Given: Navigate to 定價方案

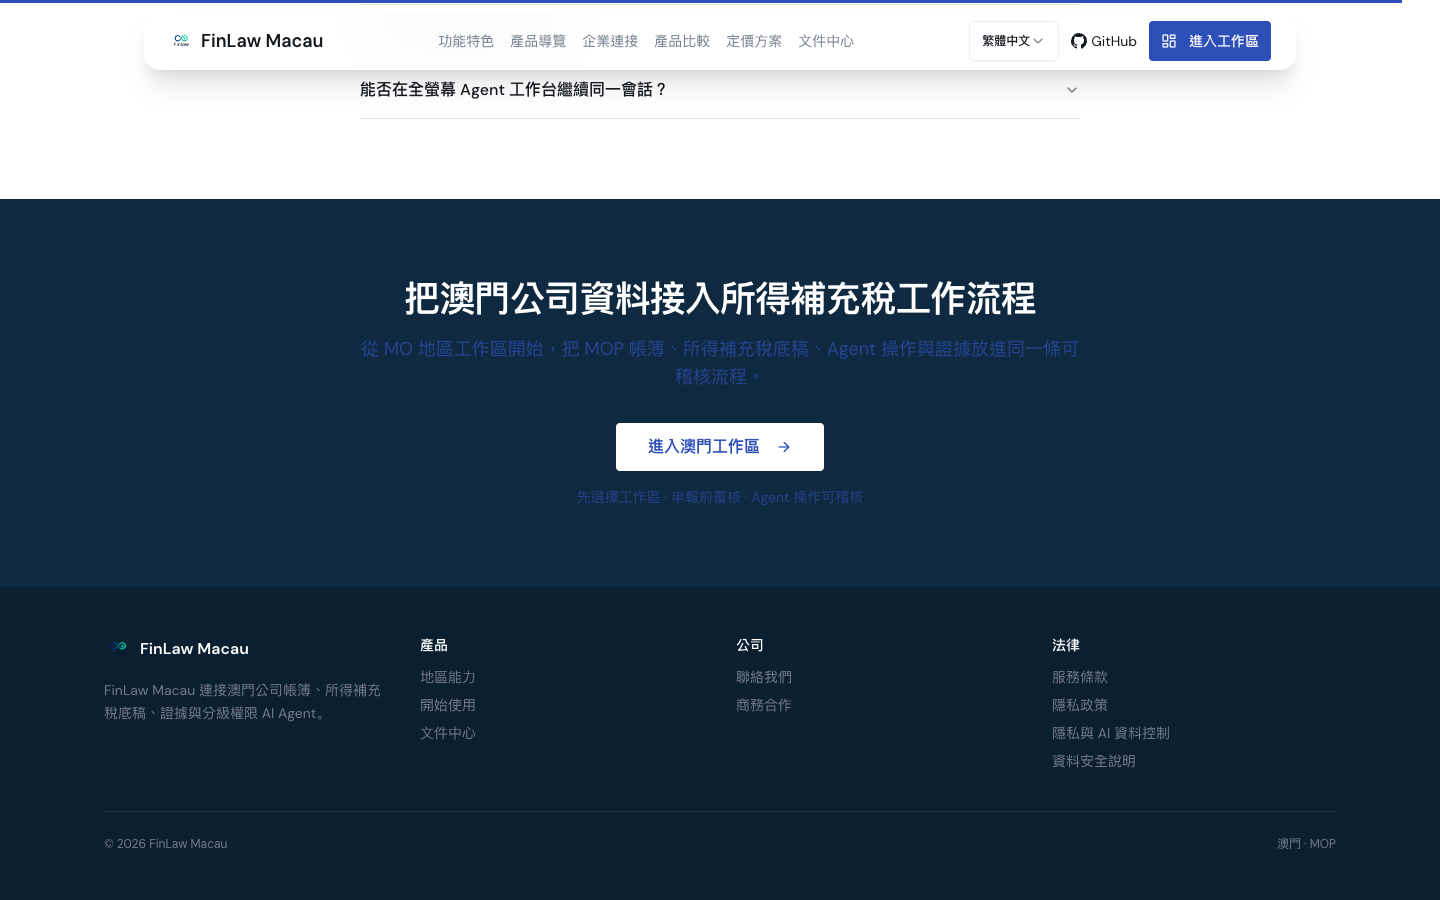Looking at the screenshot, I should click(754, 41).
